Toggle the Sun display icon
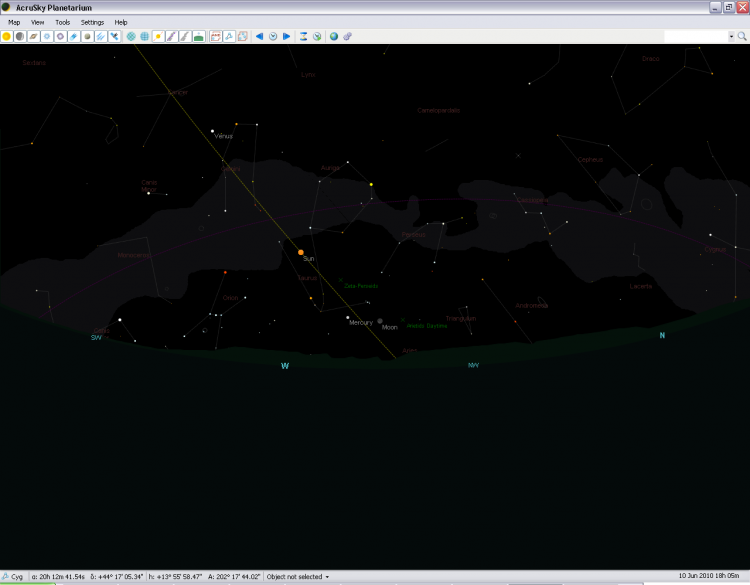The image size is (750, 585). (7, 36)
